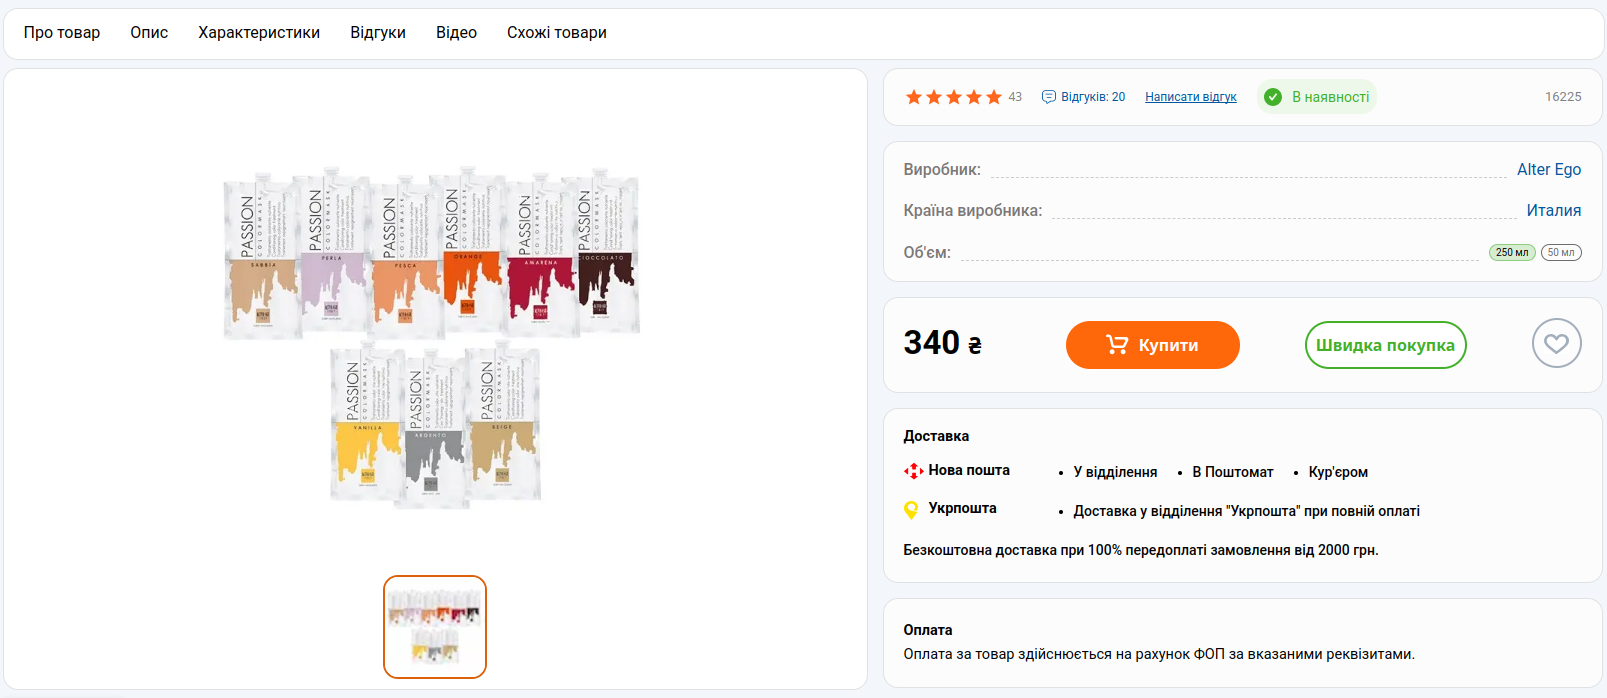Screen dimensions: 1607x698
Task: Click the reviews speech bubble icon
Action: tap(1049, 97)
